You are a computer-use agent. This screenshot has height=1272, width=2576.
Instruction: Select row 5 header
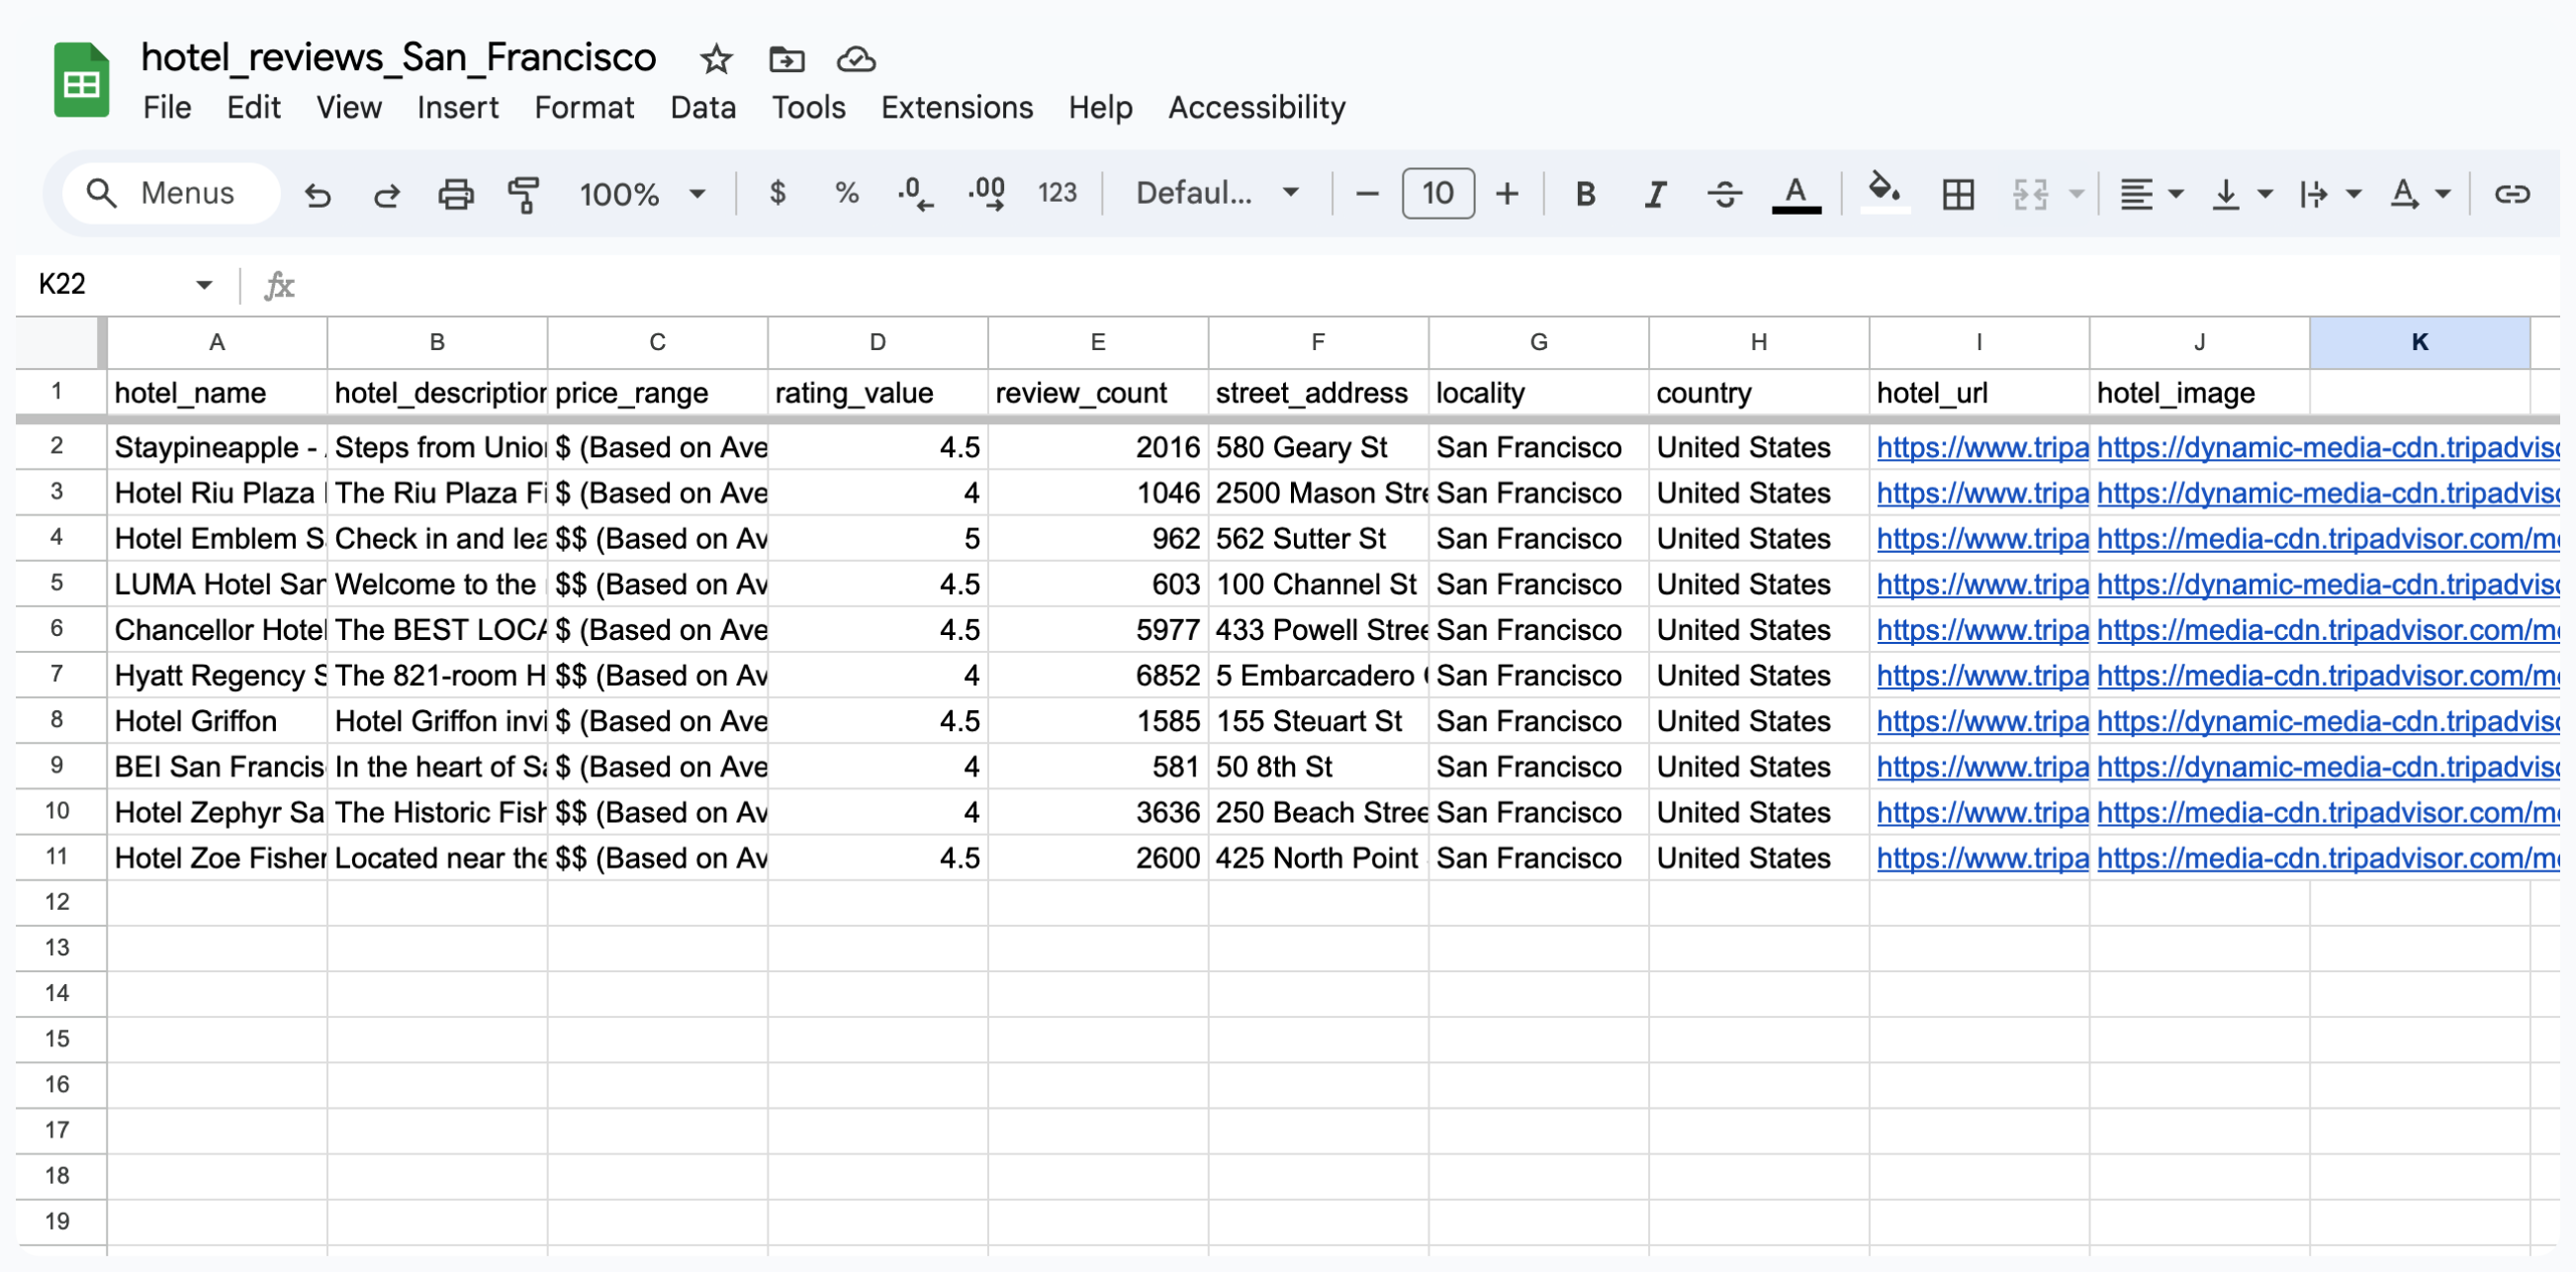57,583
